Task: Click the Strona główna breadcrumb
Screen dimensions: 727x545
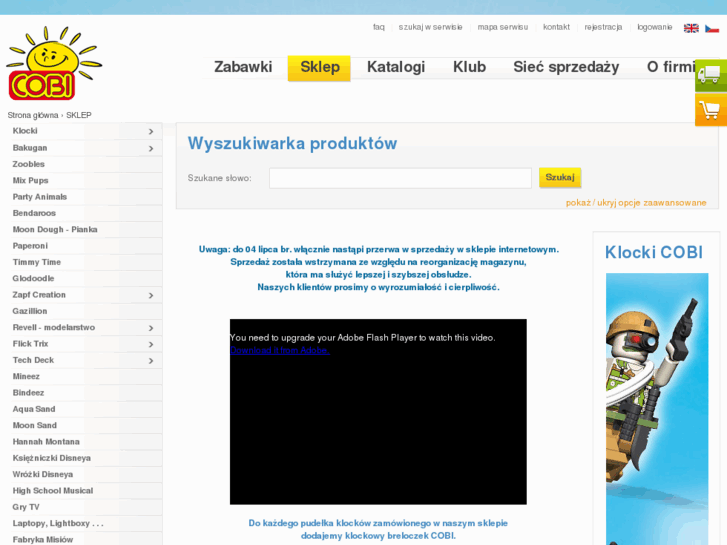Action: click(33, 115)
